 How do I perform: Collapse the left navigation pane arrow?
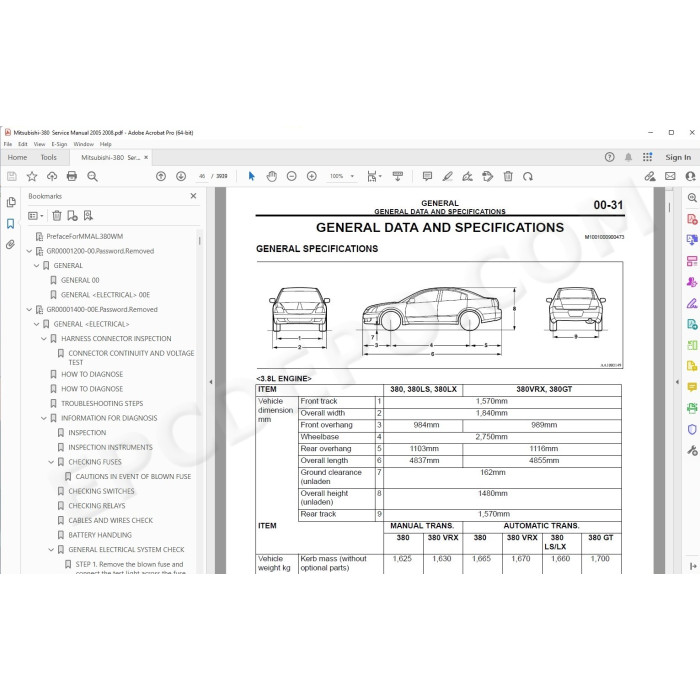(x=211, y=382)
